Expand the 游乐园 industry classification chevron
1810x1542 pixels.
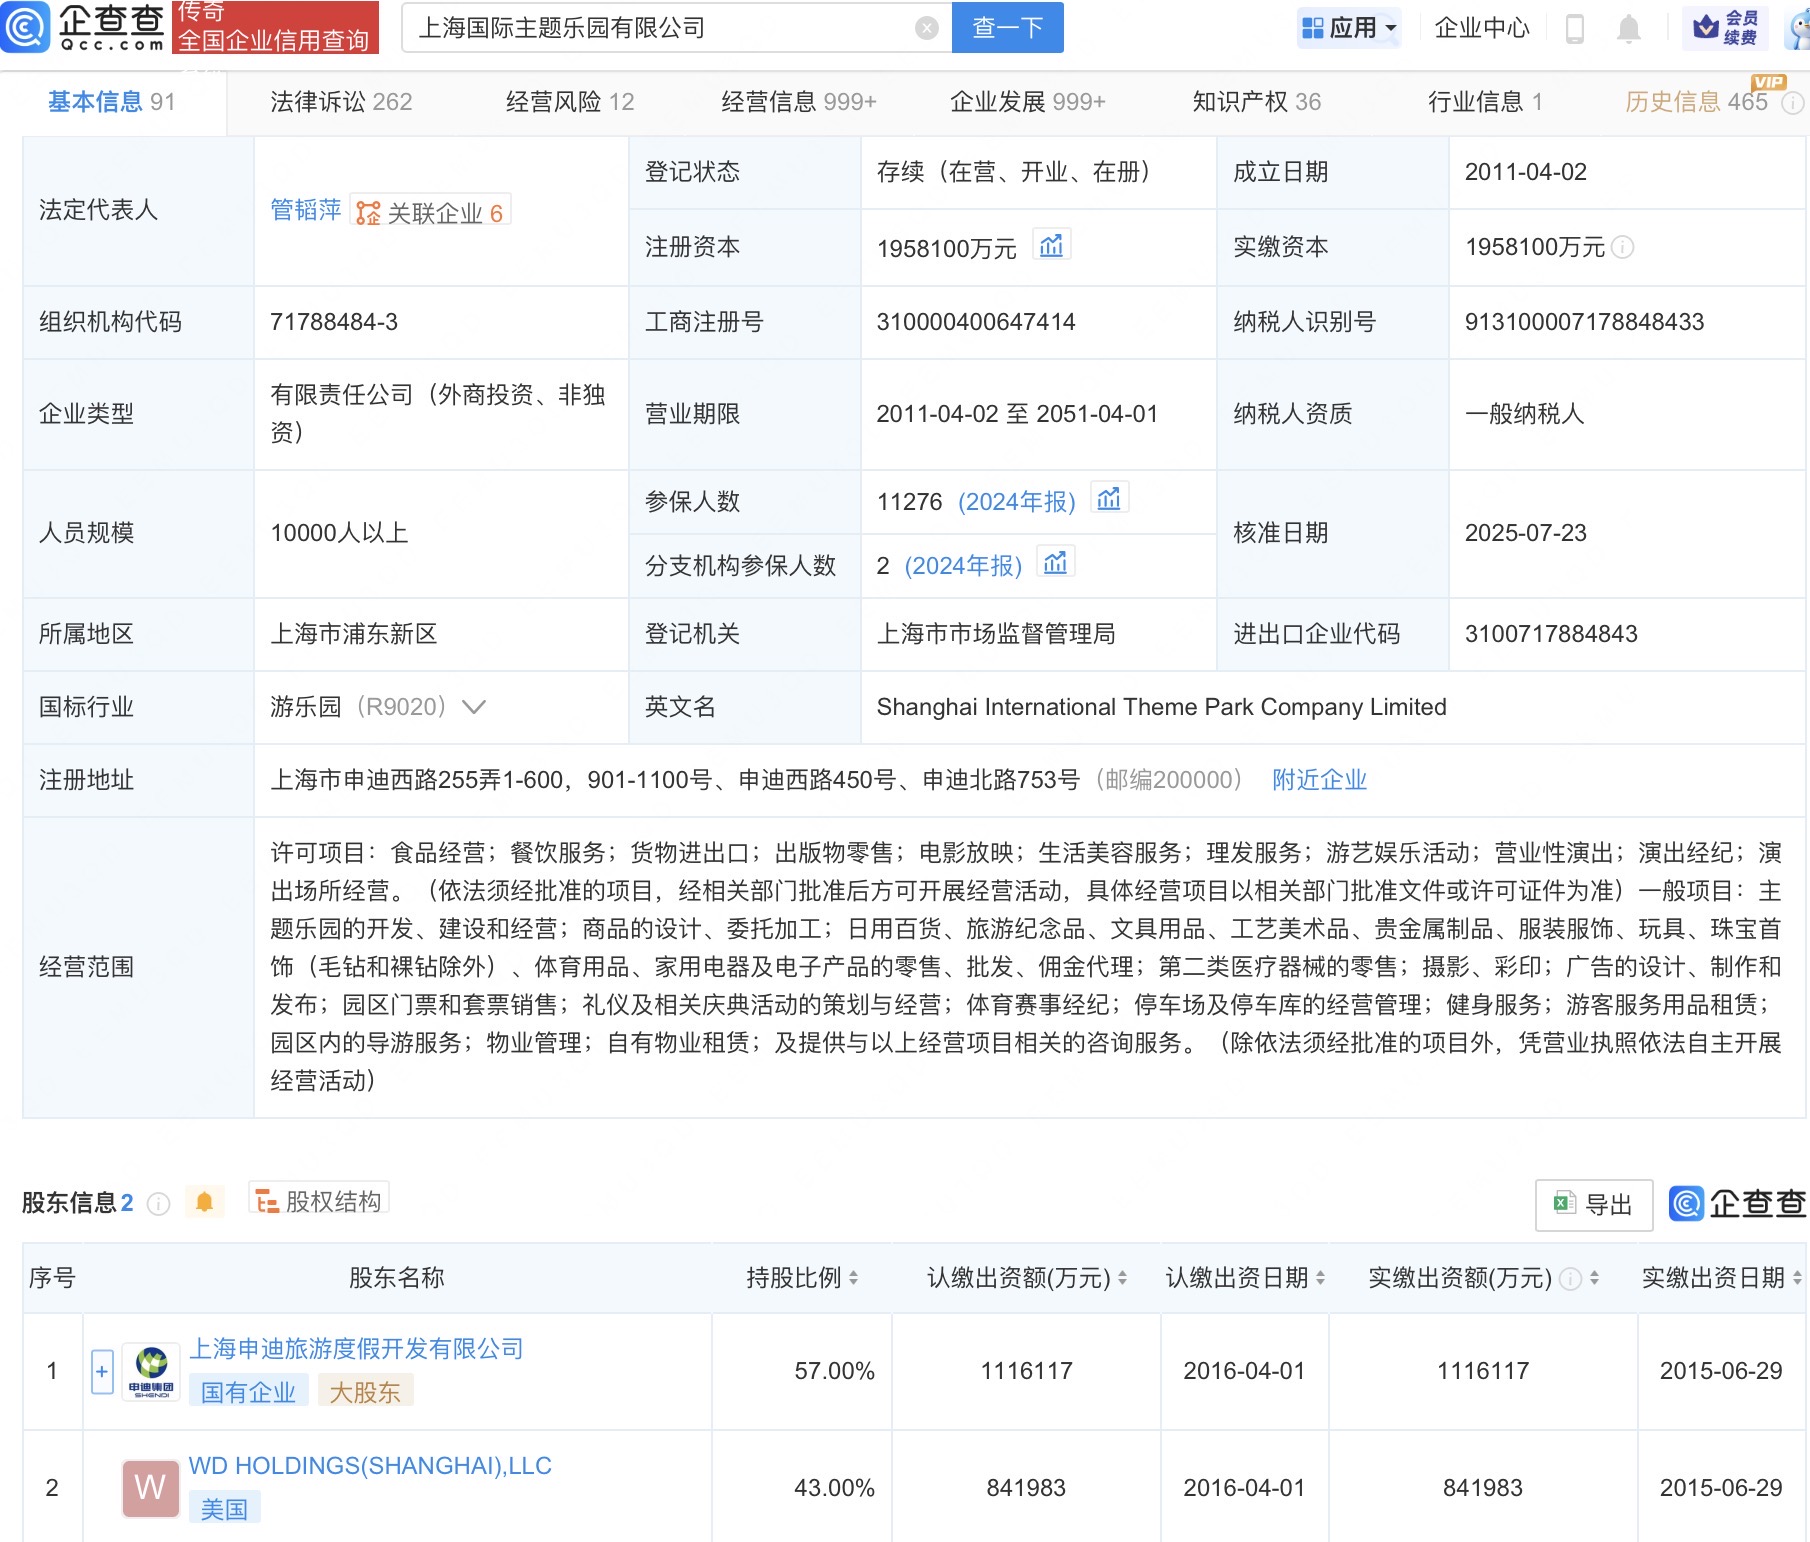coord(474,707)
